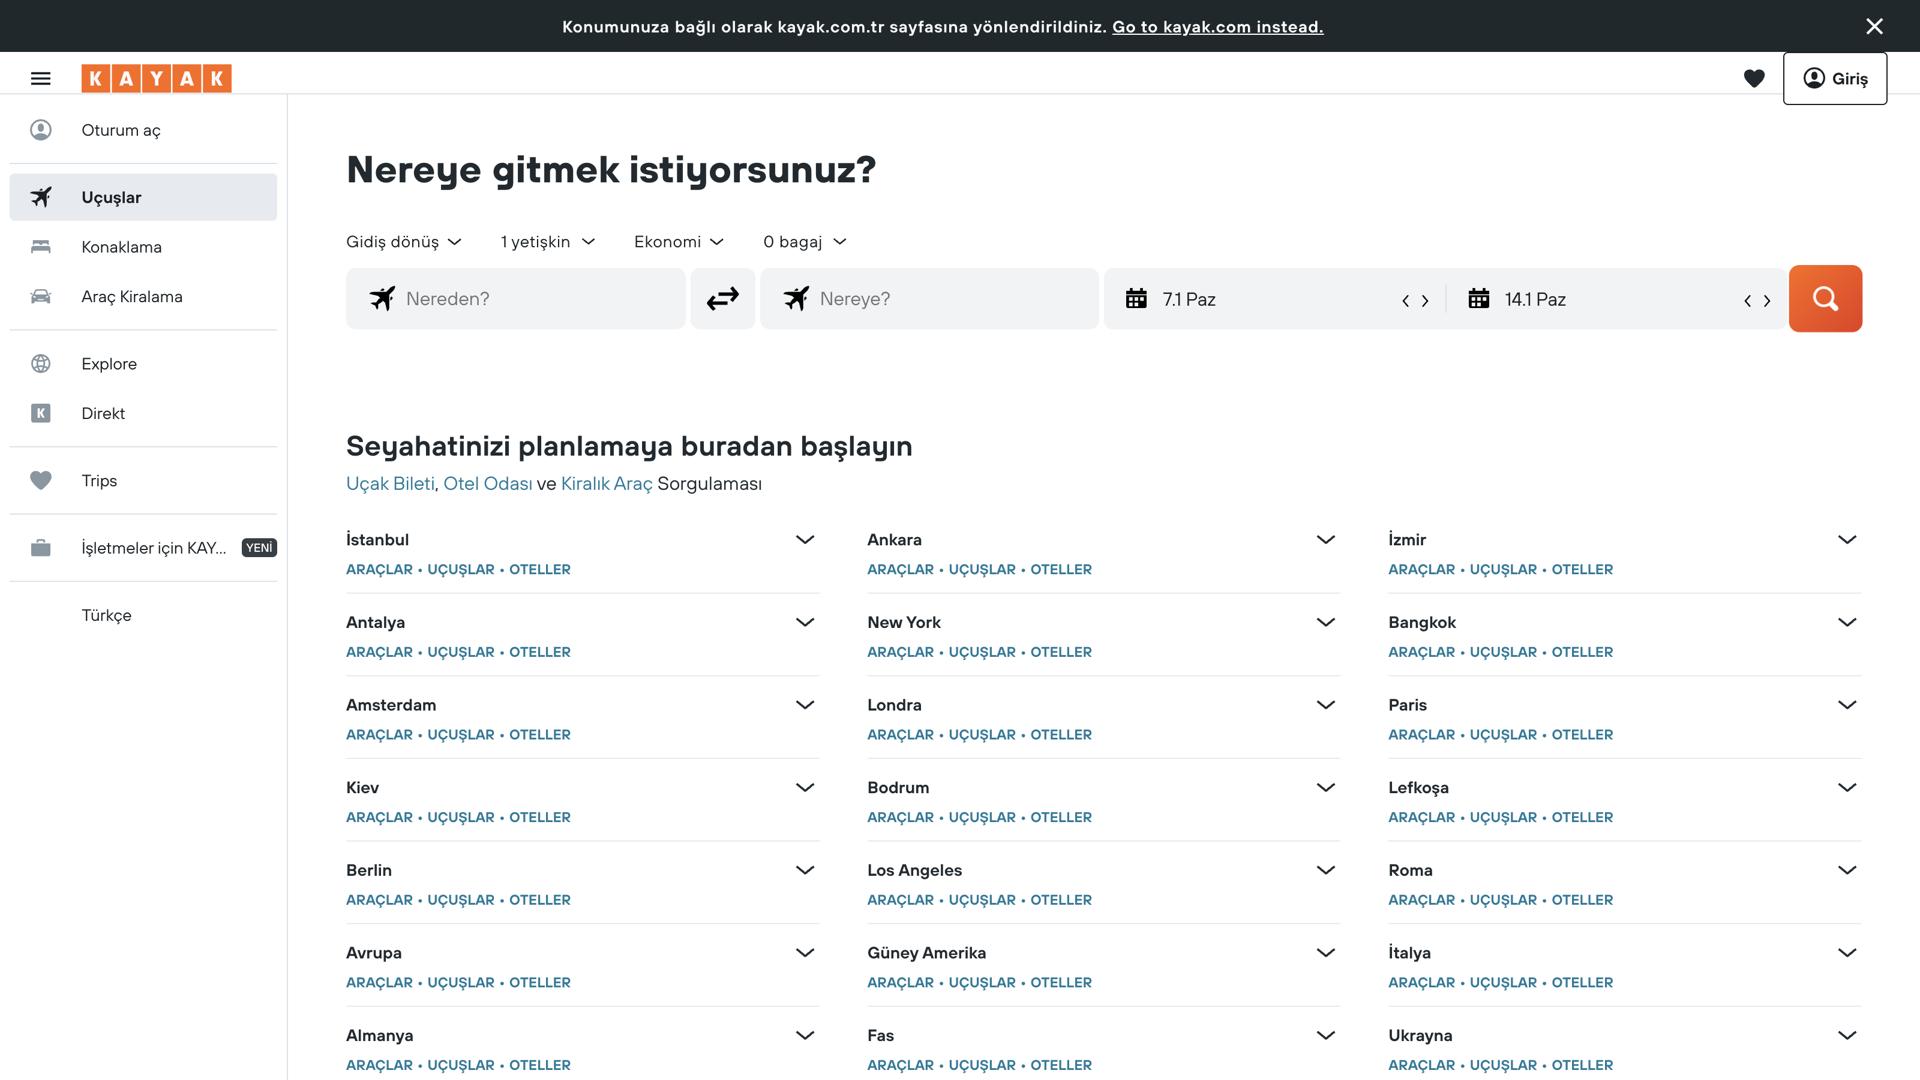1920x1080 pixels.
Task: Close the redirect notification banner
Action: (x=1874, y=26)
